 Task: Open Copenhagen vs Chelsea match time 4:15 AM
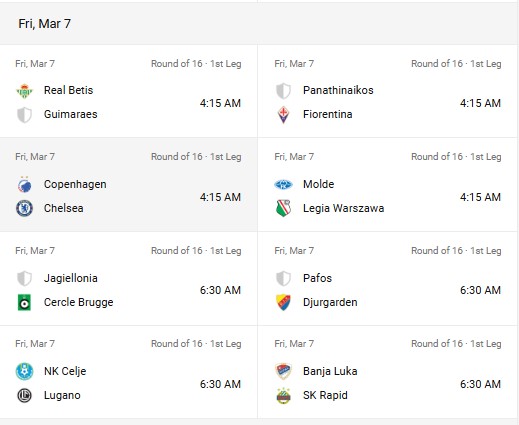point(220,197)
